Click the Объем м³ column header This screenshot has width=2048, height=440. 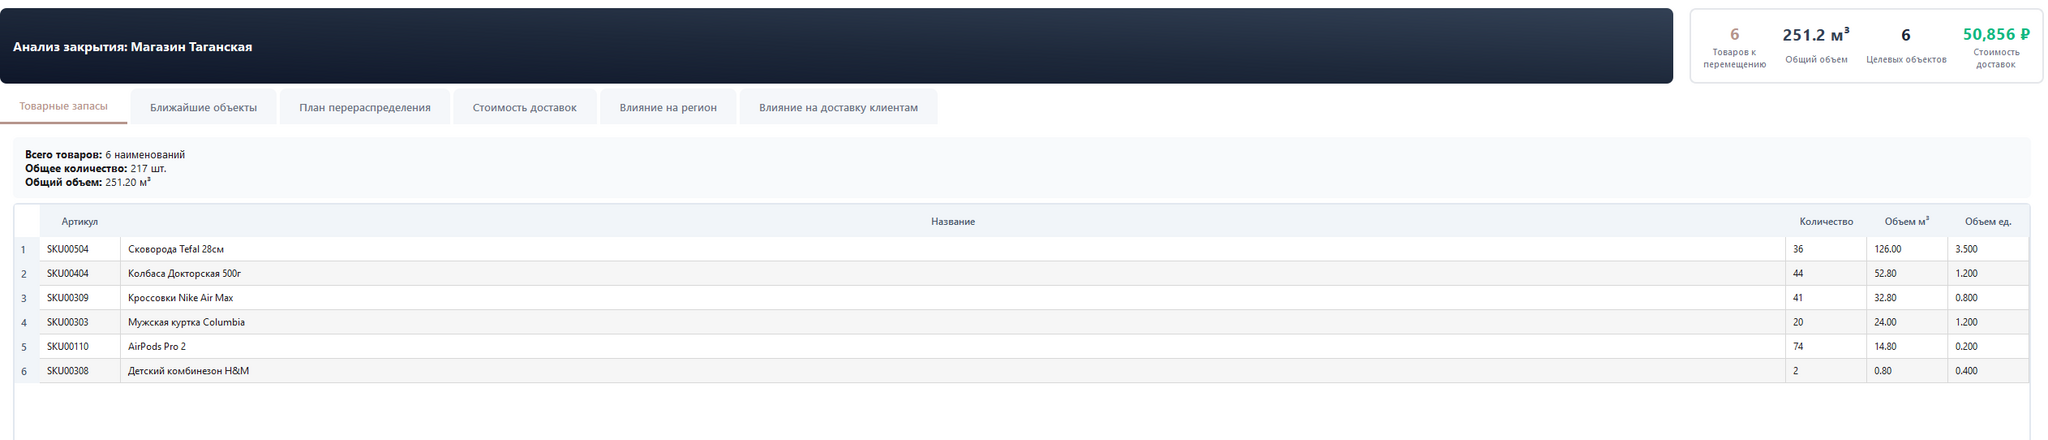pyautogui.click(x=1906, y=221)
